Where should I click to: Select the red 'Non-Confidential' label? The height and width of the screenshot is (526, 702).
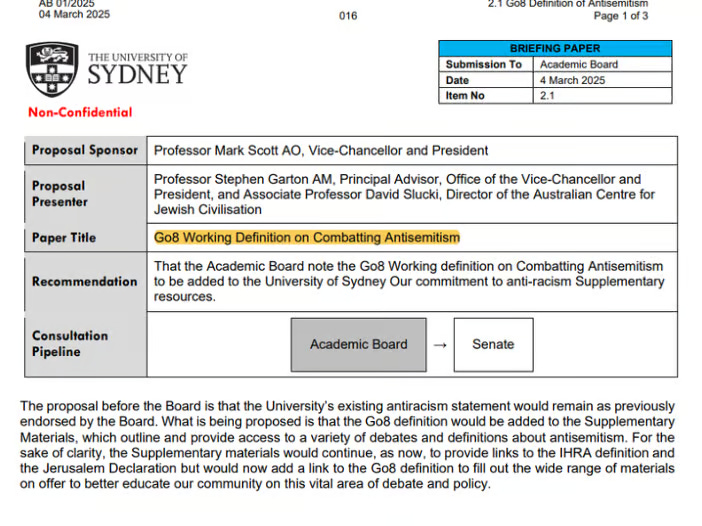[x=80, y=112]
